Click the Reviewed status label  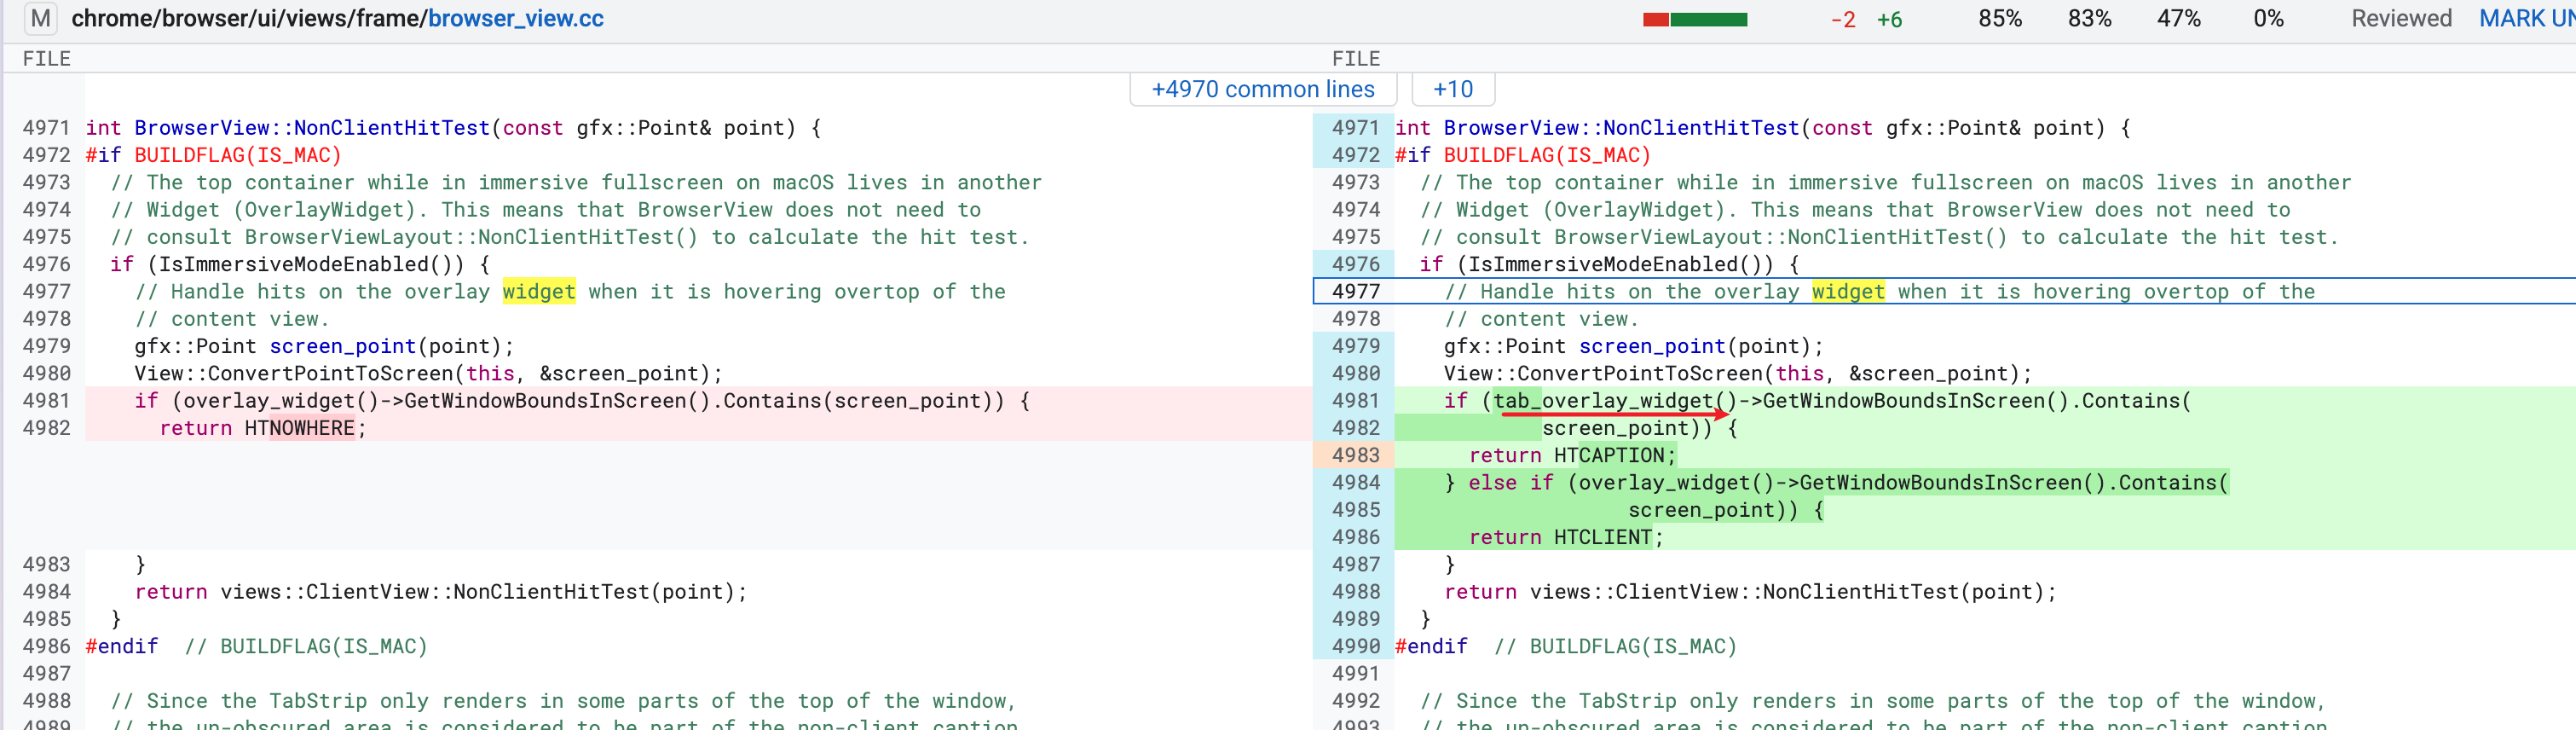coord(2400,19)
